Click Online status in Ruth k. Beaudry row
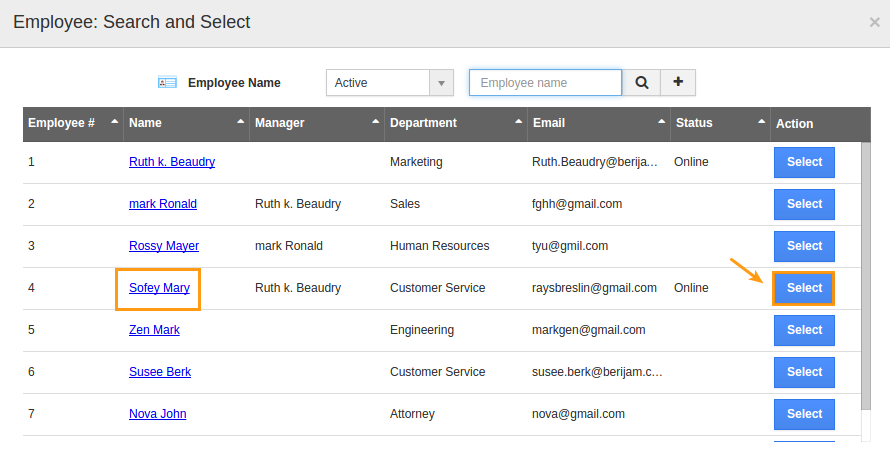 (691, 162)
